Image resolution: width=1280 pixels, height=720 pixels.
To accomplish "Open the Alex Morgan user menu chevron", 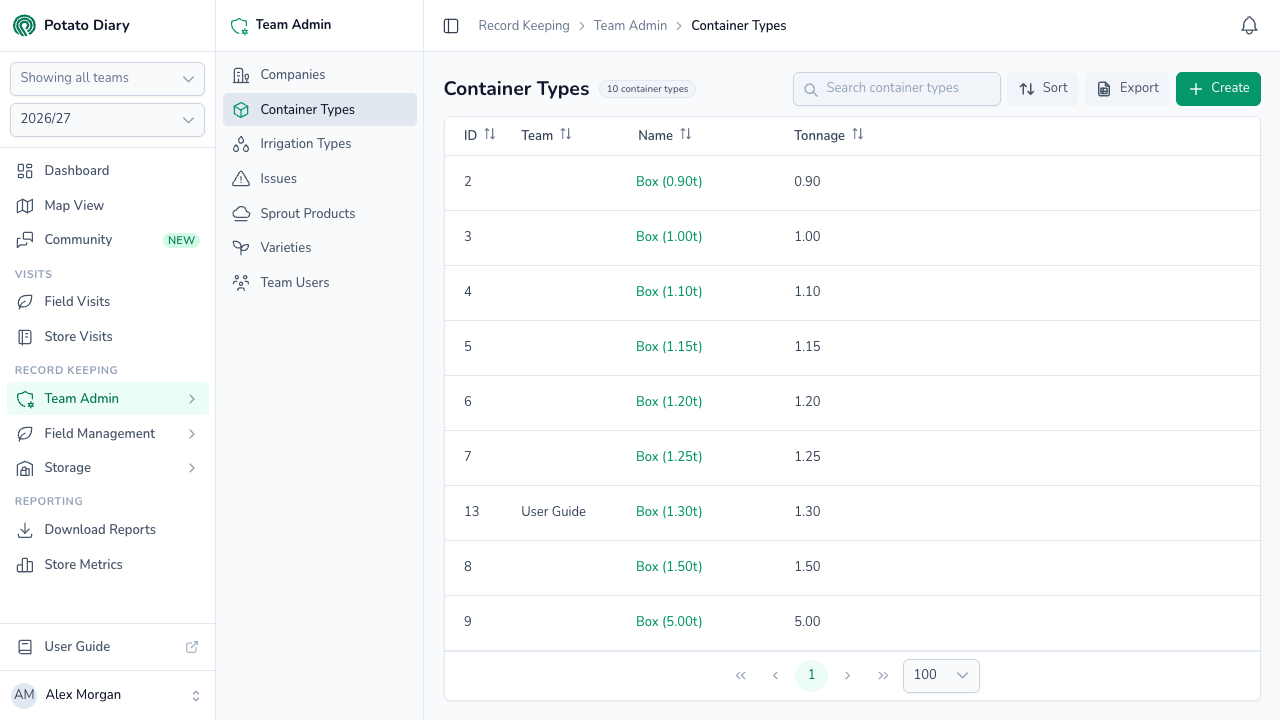I will [x=196, y=695].
